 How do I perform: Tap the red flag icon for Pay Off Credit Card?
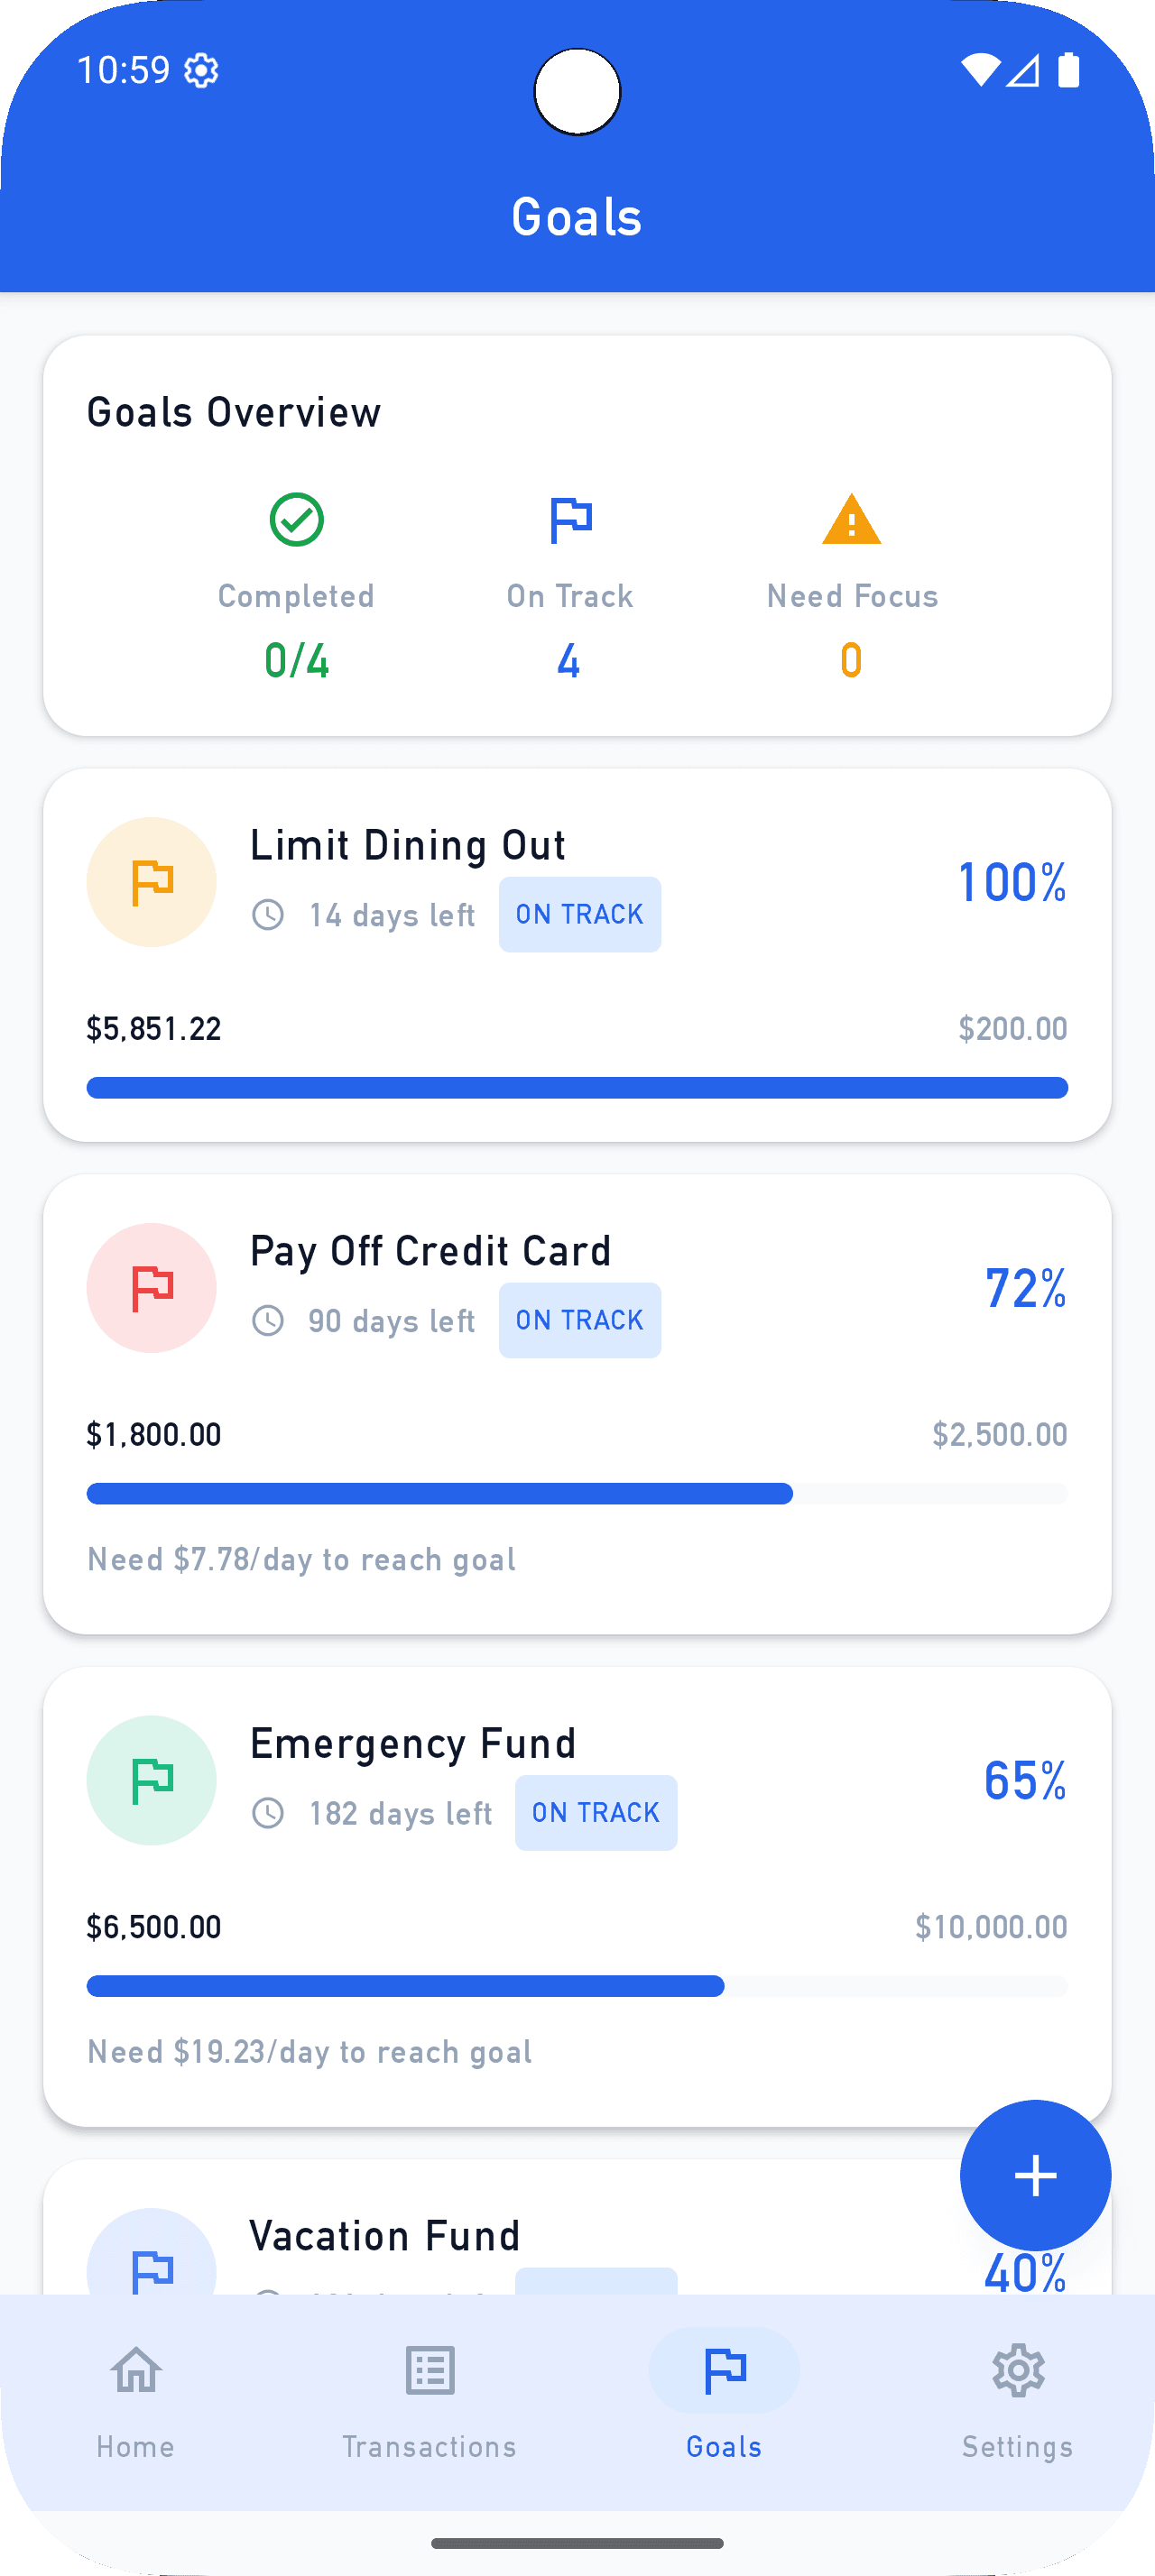click(x=152, y=1288)
